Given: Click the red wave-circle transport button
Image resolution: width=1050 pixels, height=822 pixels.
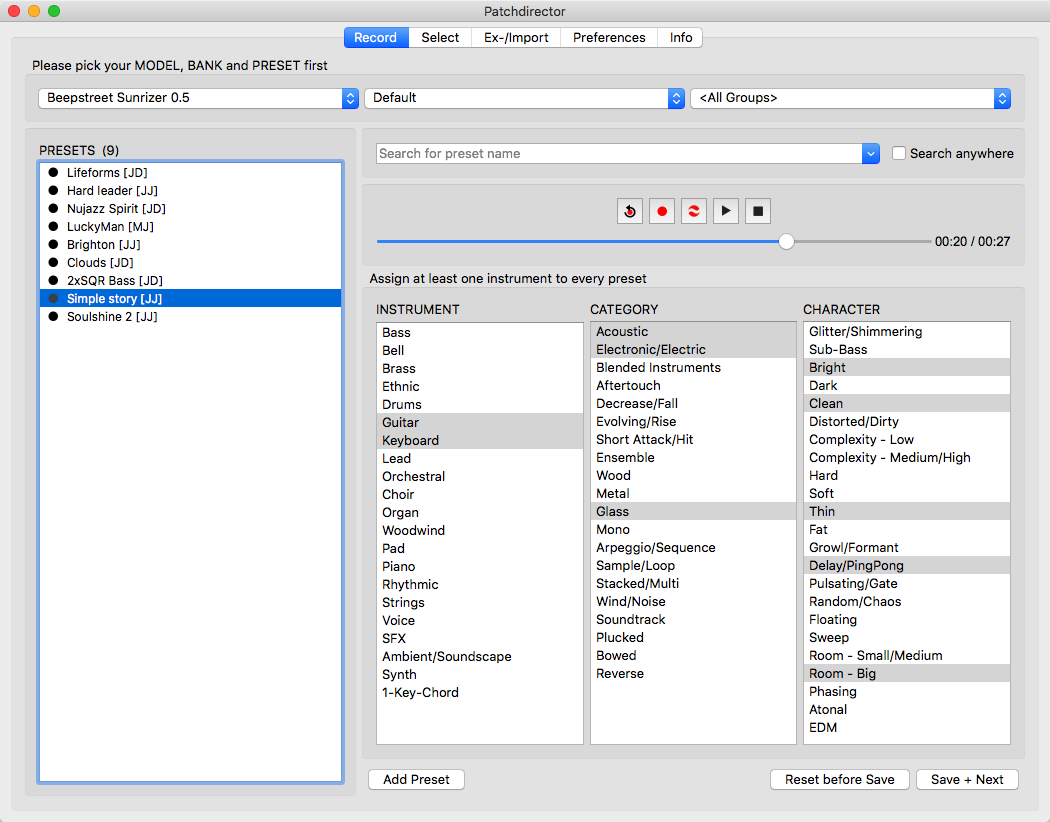Looking at the screenshot, I should 694,212.
